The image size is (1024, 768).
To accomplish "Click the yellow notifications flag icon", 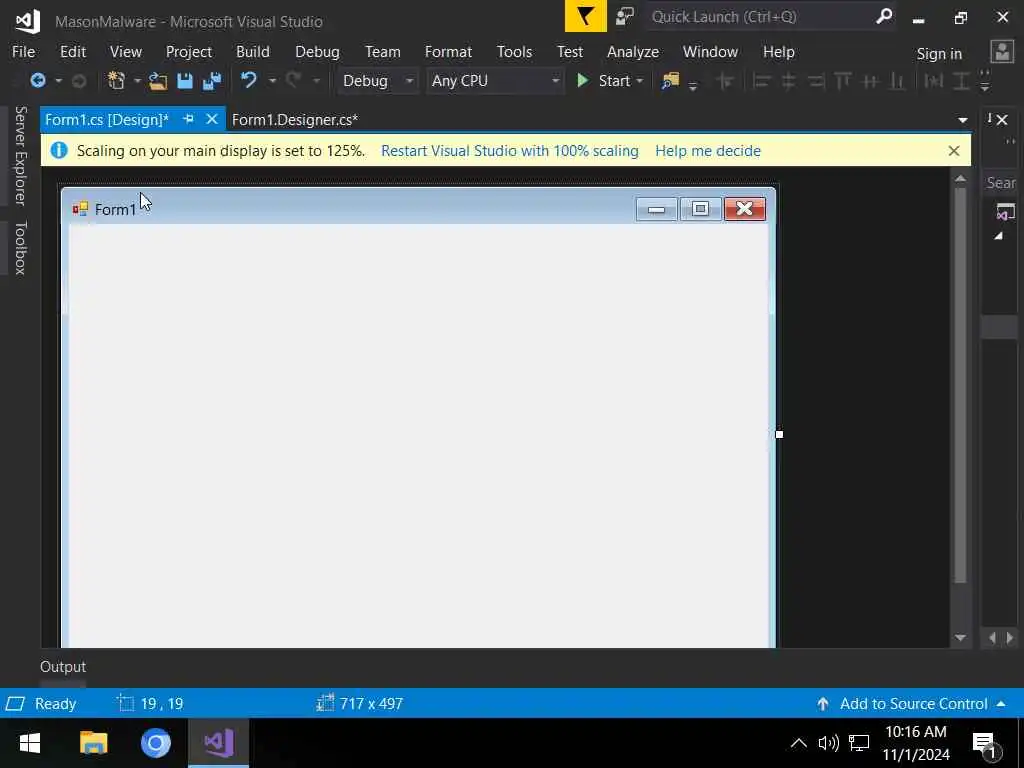I will [585, 16].
